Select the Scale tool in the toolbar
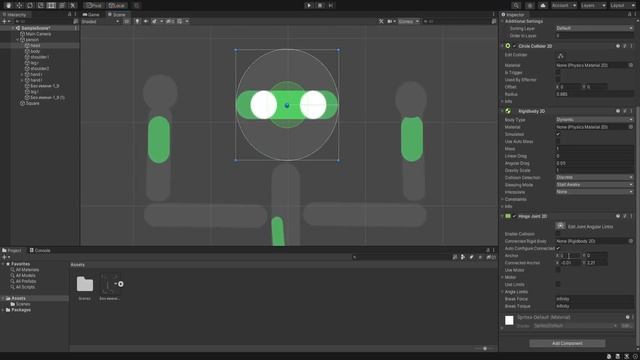Screen dimensions: 640x360 40,5
